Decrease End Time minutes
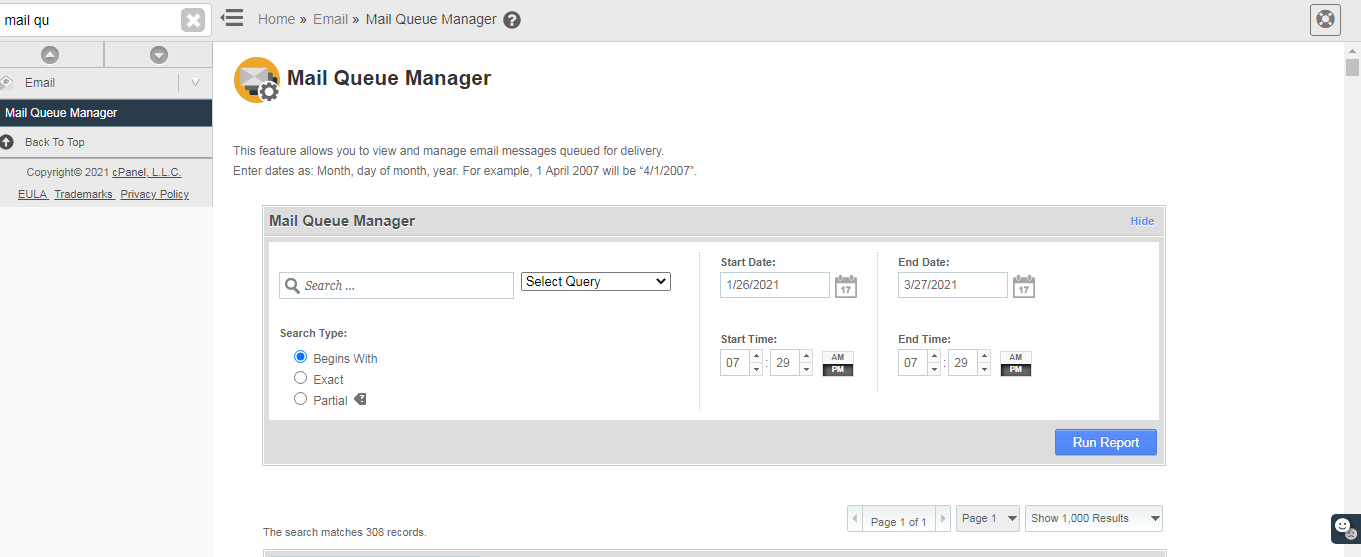Viewport: 1361px width, 557px height. pos(984,369)
